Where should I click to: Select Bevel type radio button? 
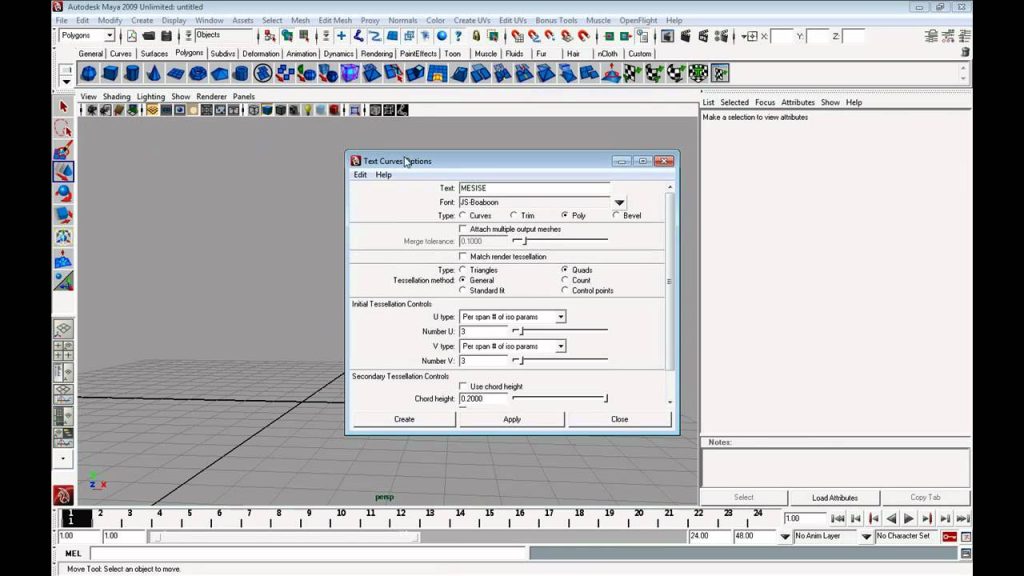pos(616,215)
